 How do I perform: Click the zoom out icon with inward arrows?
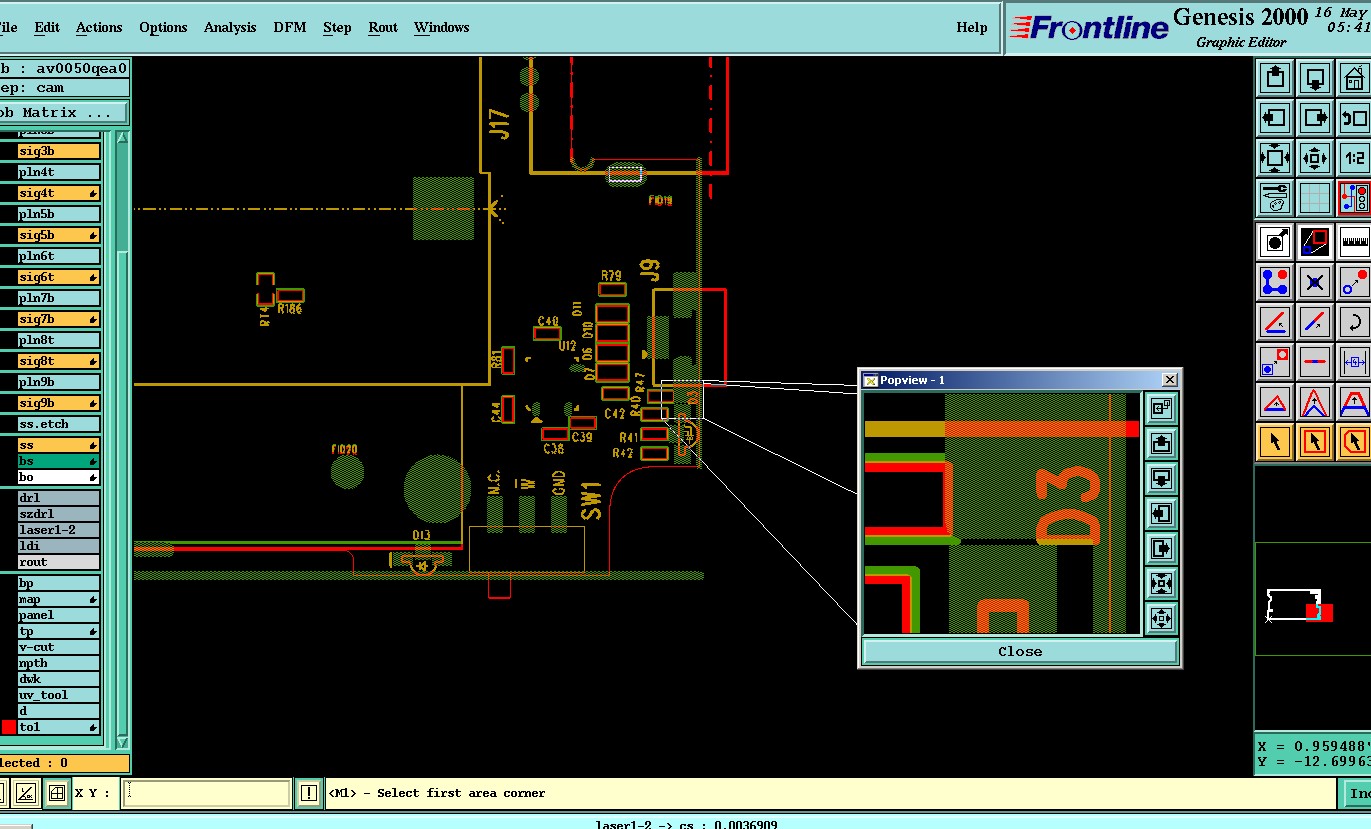tap(1315, 157)
